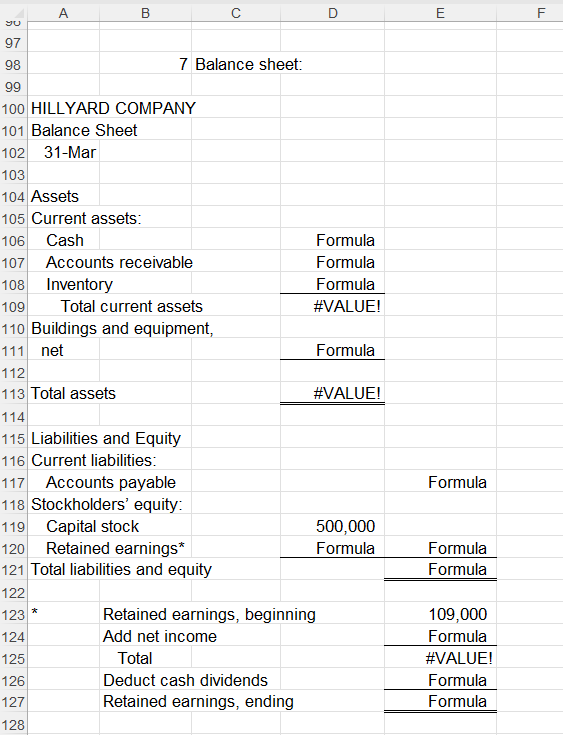
Task: Click the 'Assets' label cell
Action: (x=55, y=196)
